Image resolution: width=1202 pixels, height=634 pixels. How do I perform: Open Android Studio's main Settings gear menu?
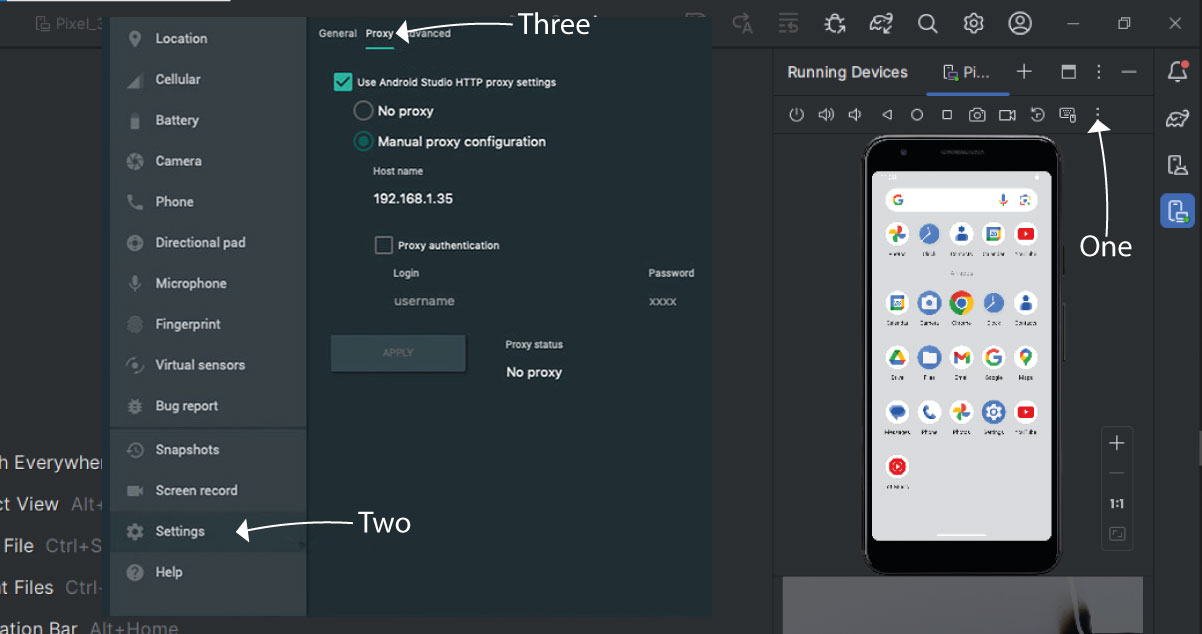point(973,23)
